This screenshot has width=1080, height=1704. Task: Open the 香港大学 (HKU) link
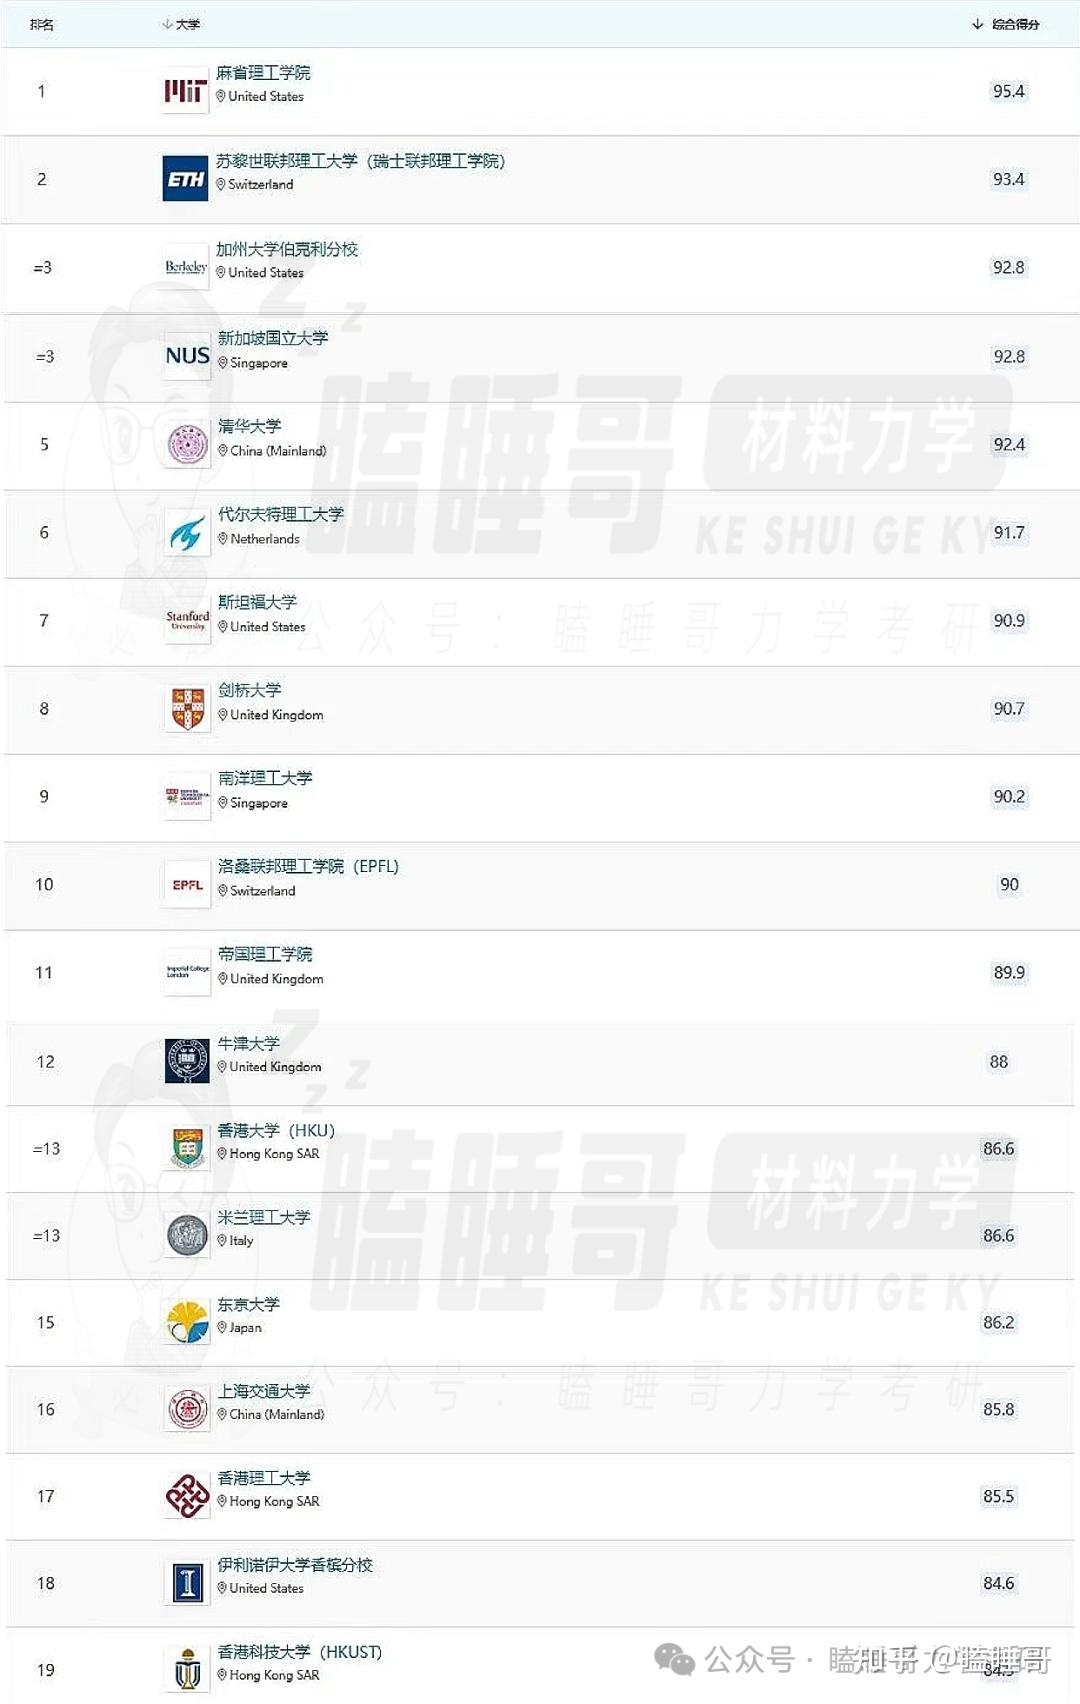276,1130
